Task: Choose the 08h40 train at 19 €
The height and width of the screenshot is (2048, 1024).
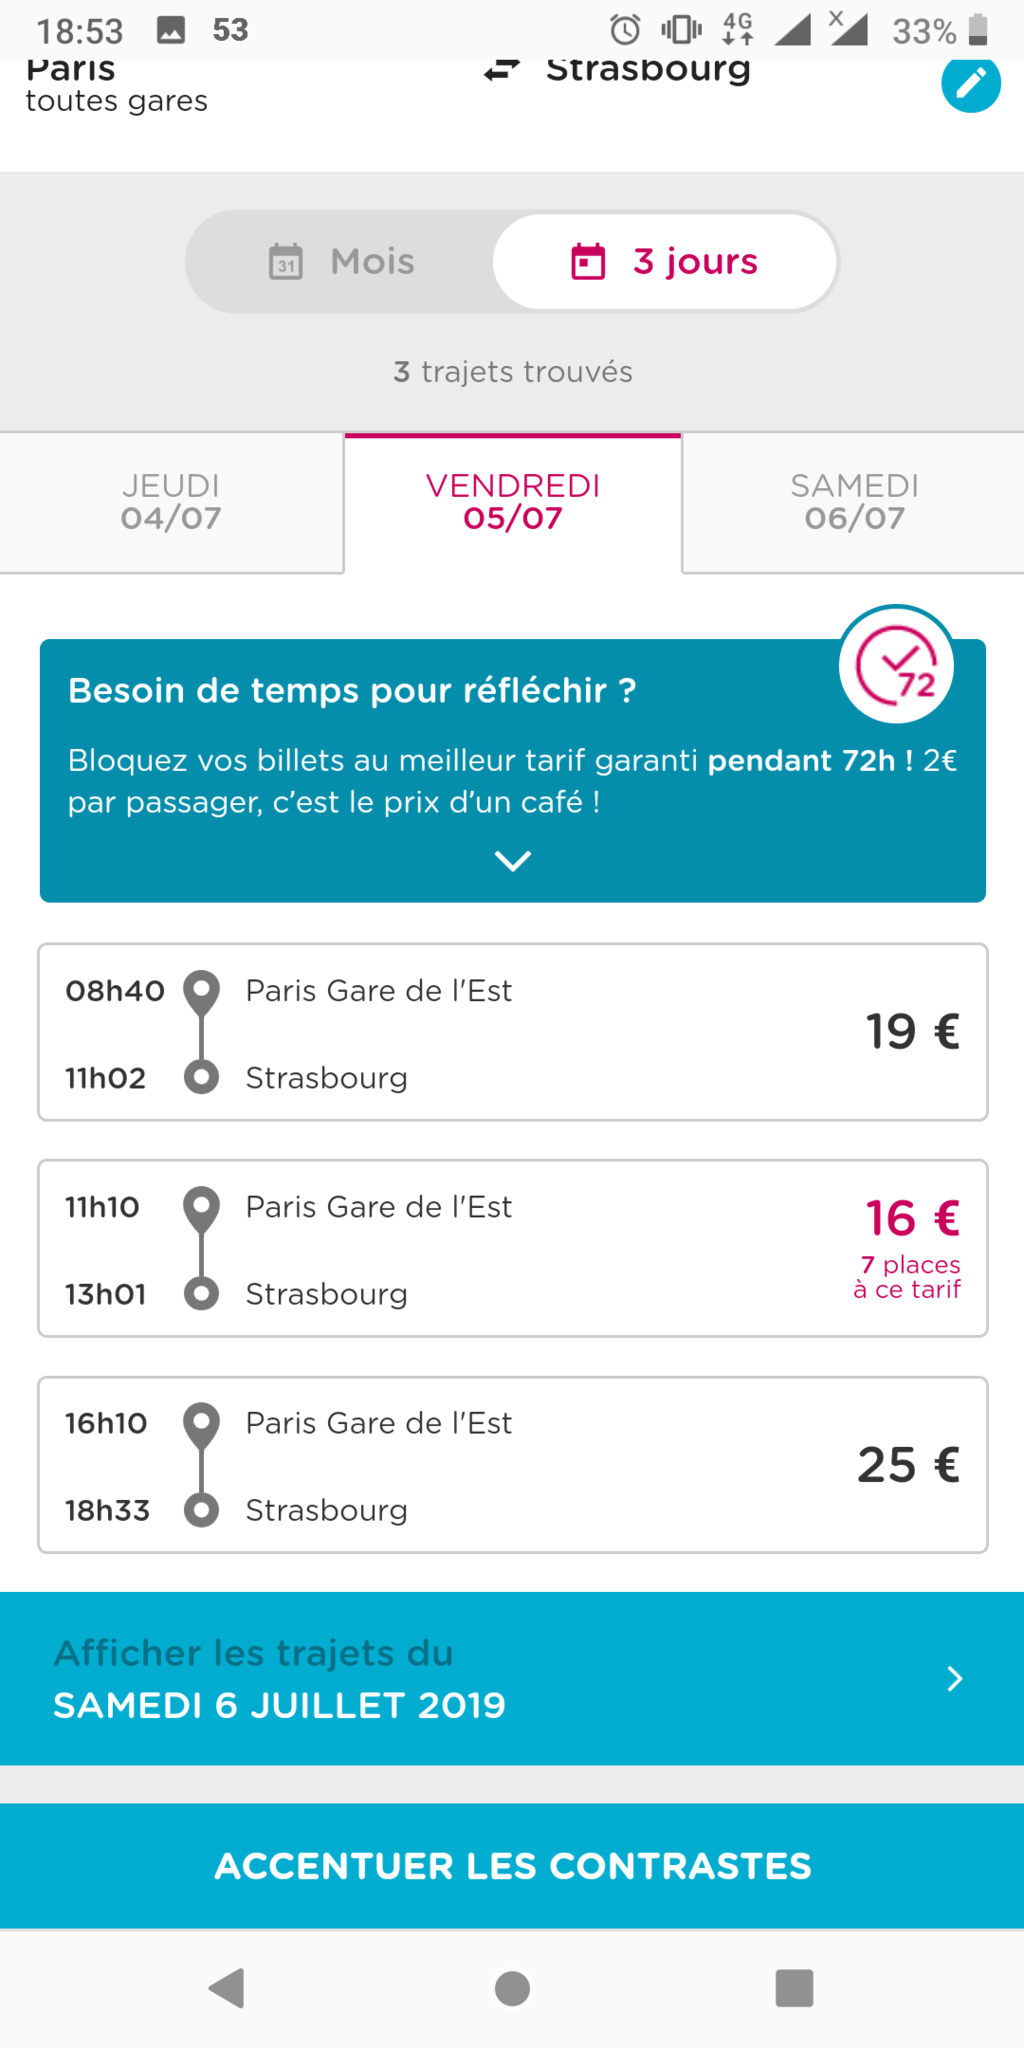Action: coord(513,1032)
